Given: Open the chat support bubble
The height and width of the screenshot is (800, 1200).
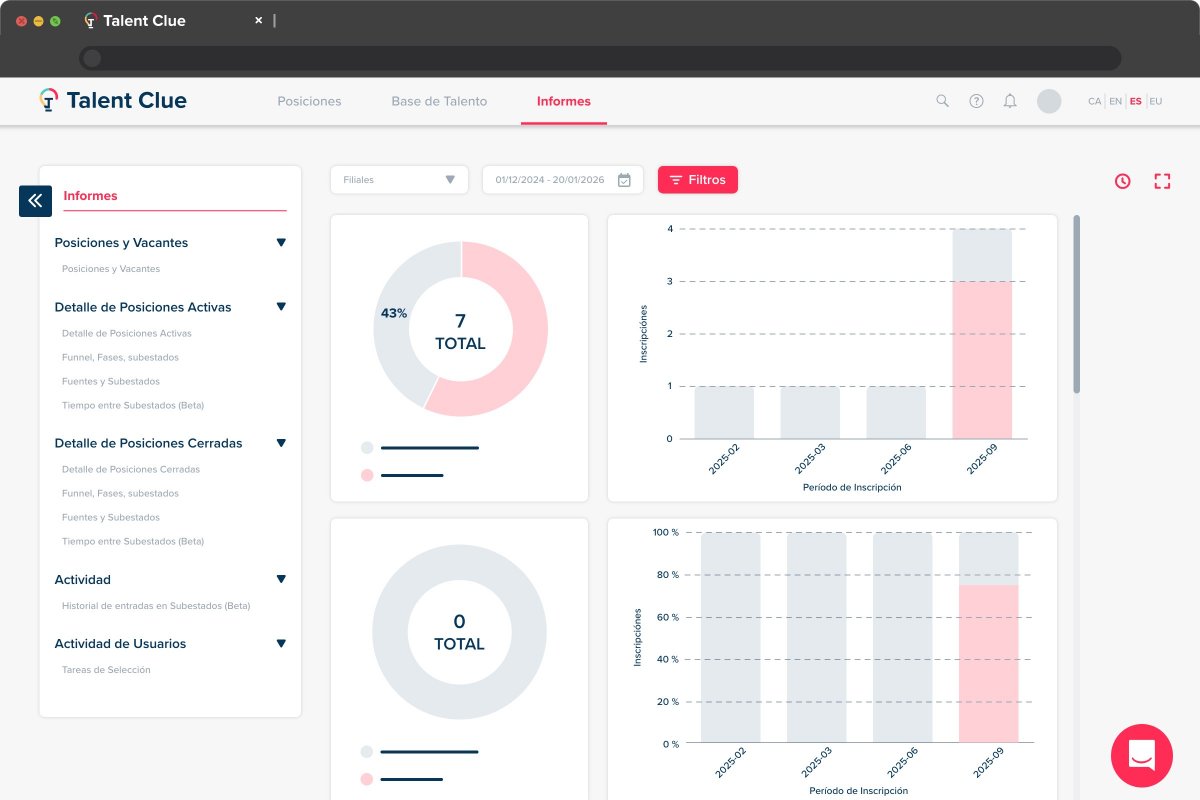Looking at the screenshot, I should click(x=1141, y=754).
